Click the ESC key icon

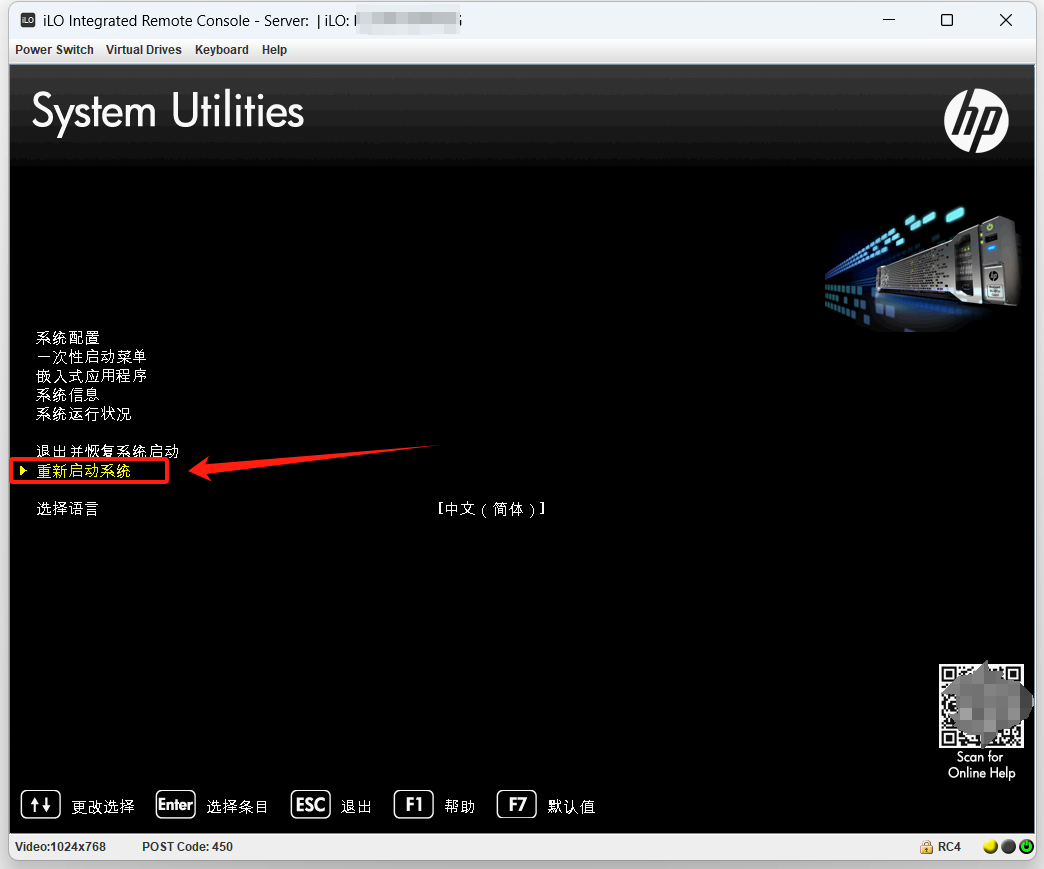click(310, 804)
